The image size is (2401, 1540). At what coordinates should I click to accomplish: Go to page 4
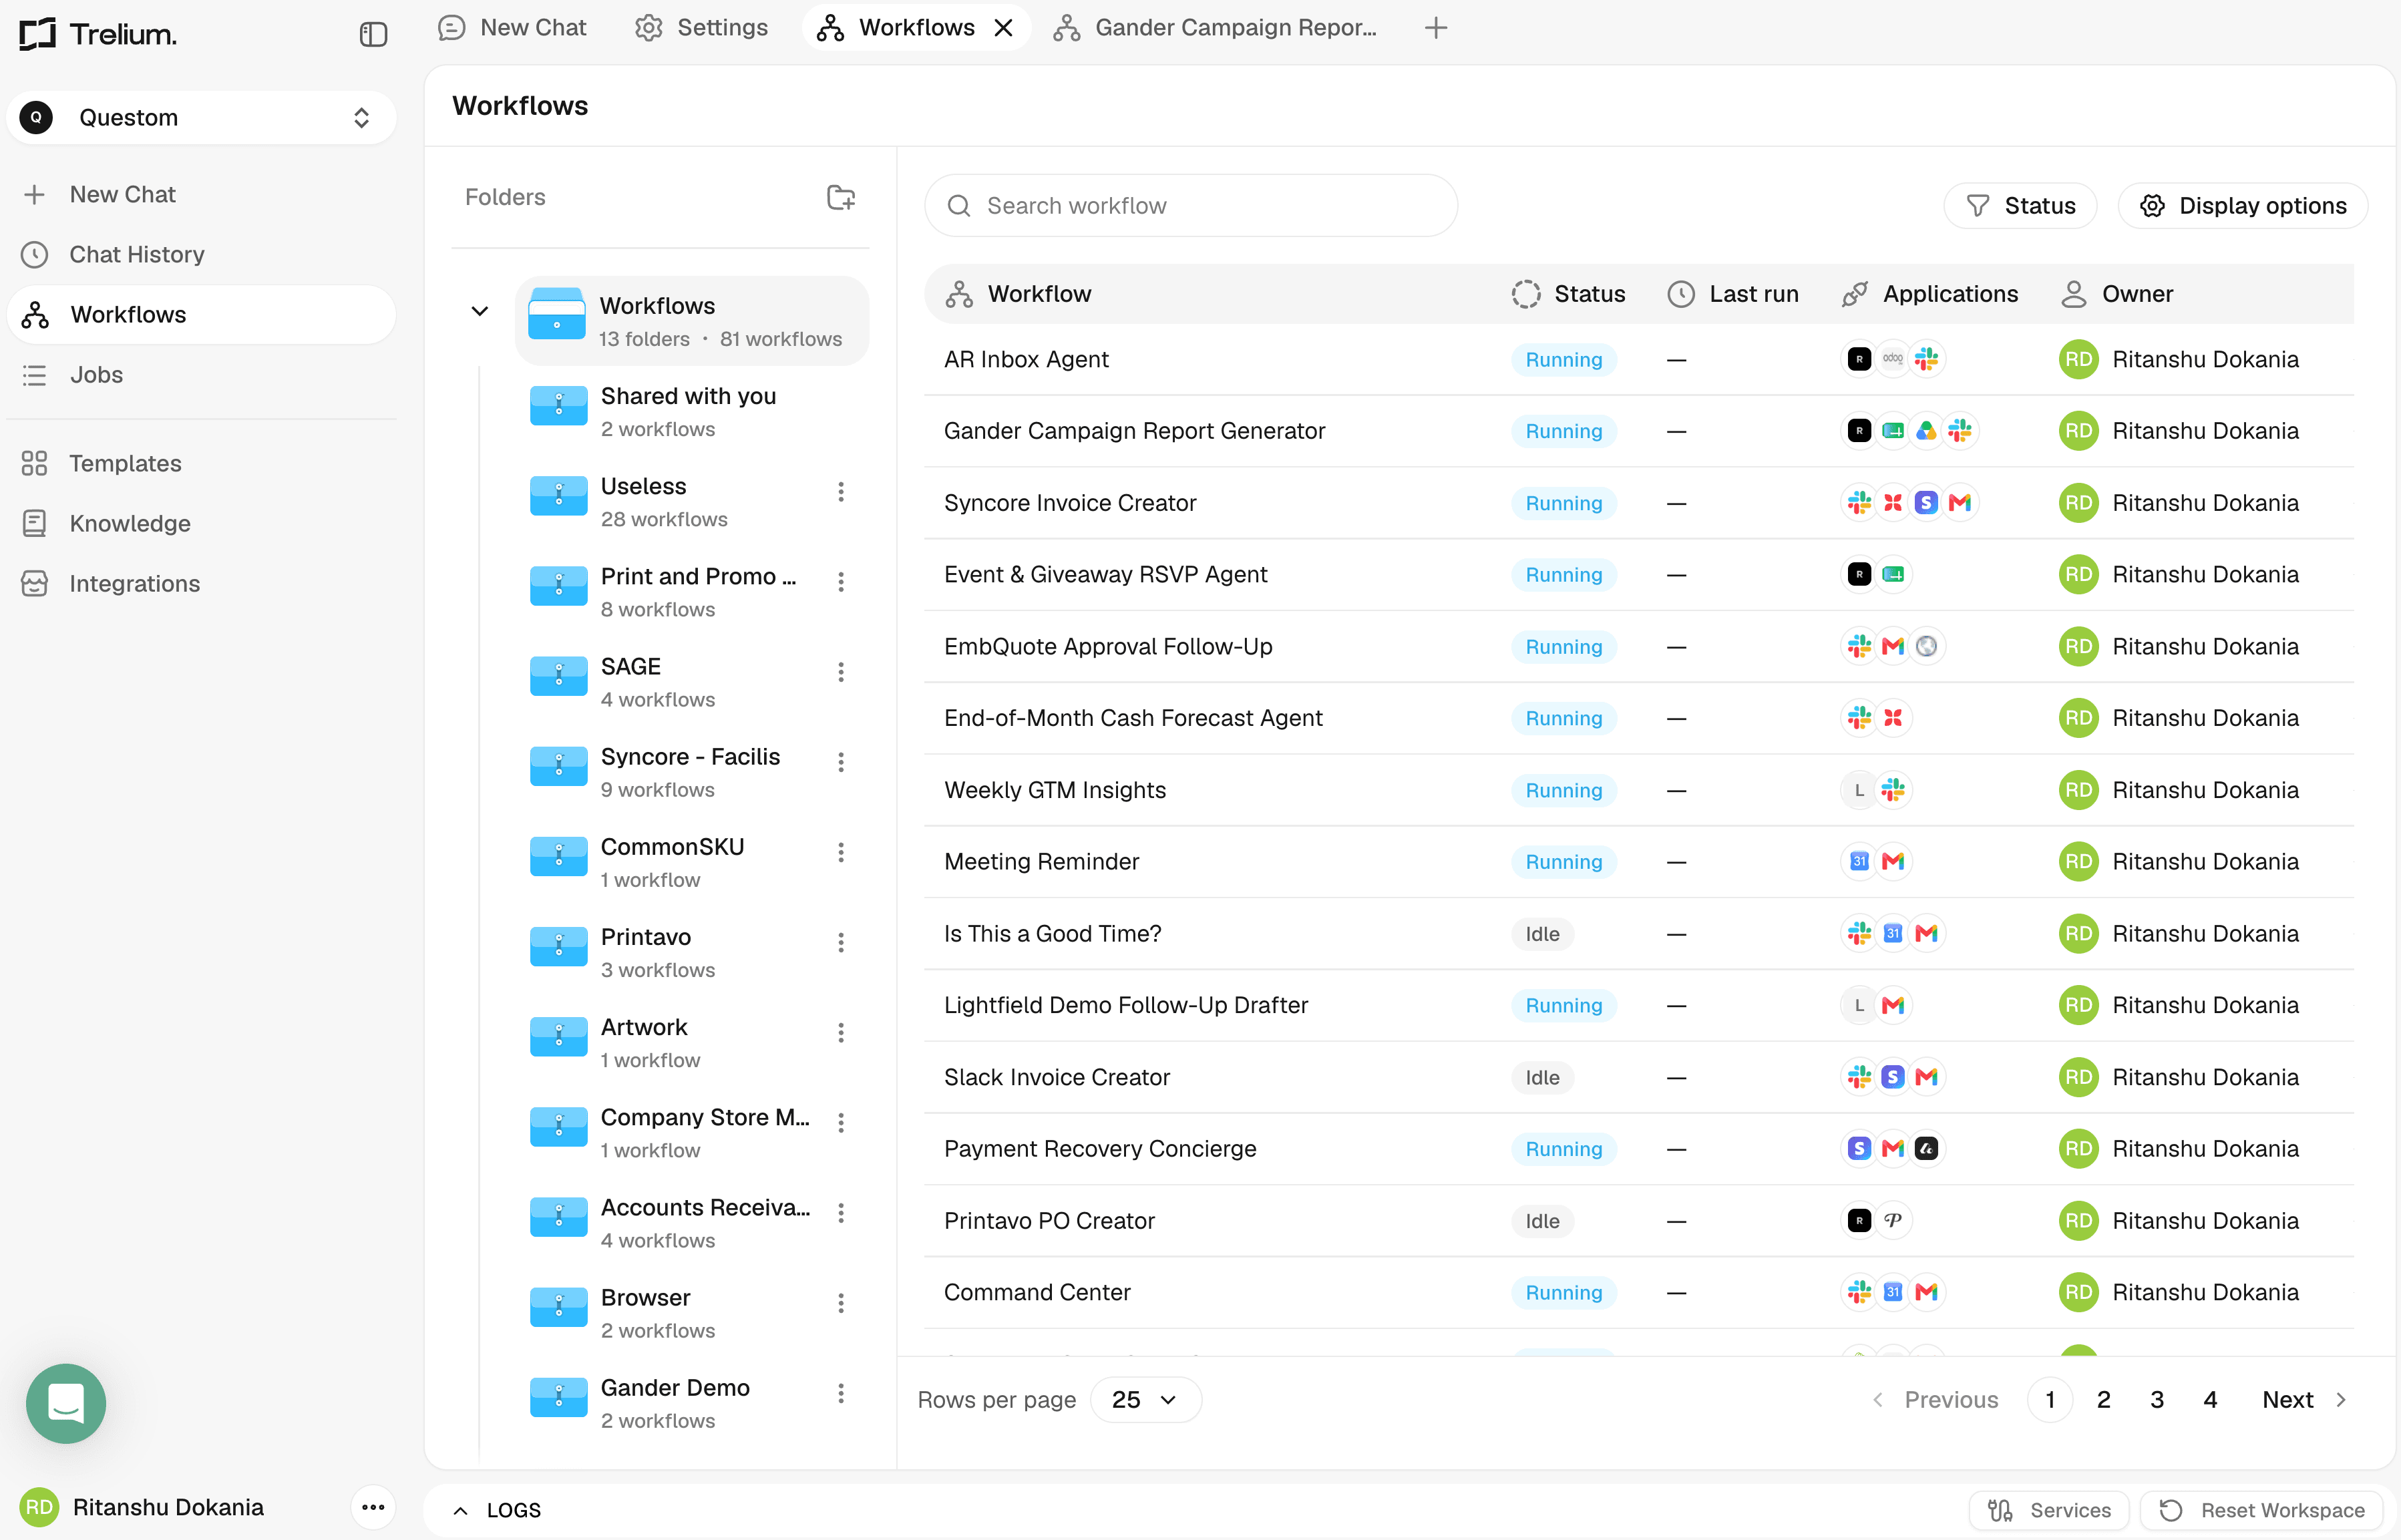click(x=2211, y=1400)
